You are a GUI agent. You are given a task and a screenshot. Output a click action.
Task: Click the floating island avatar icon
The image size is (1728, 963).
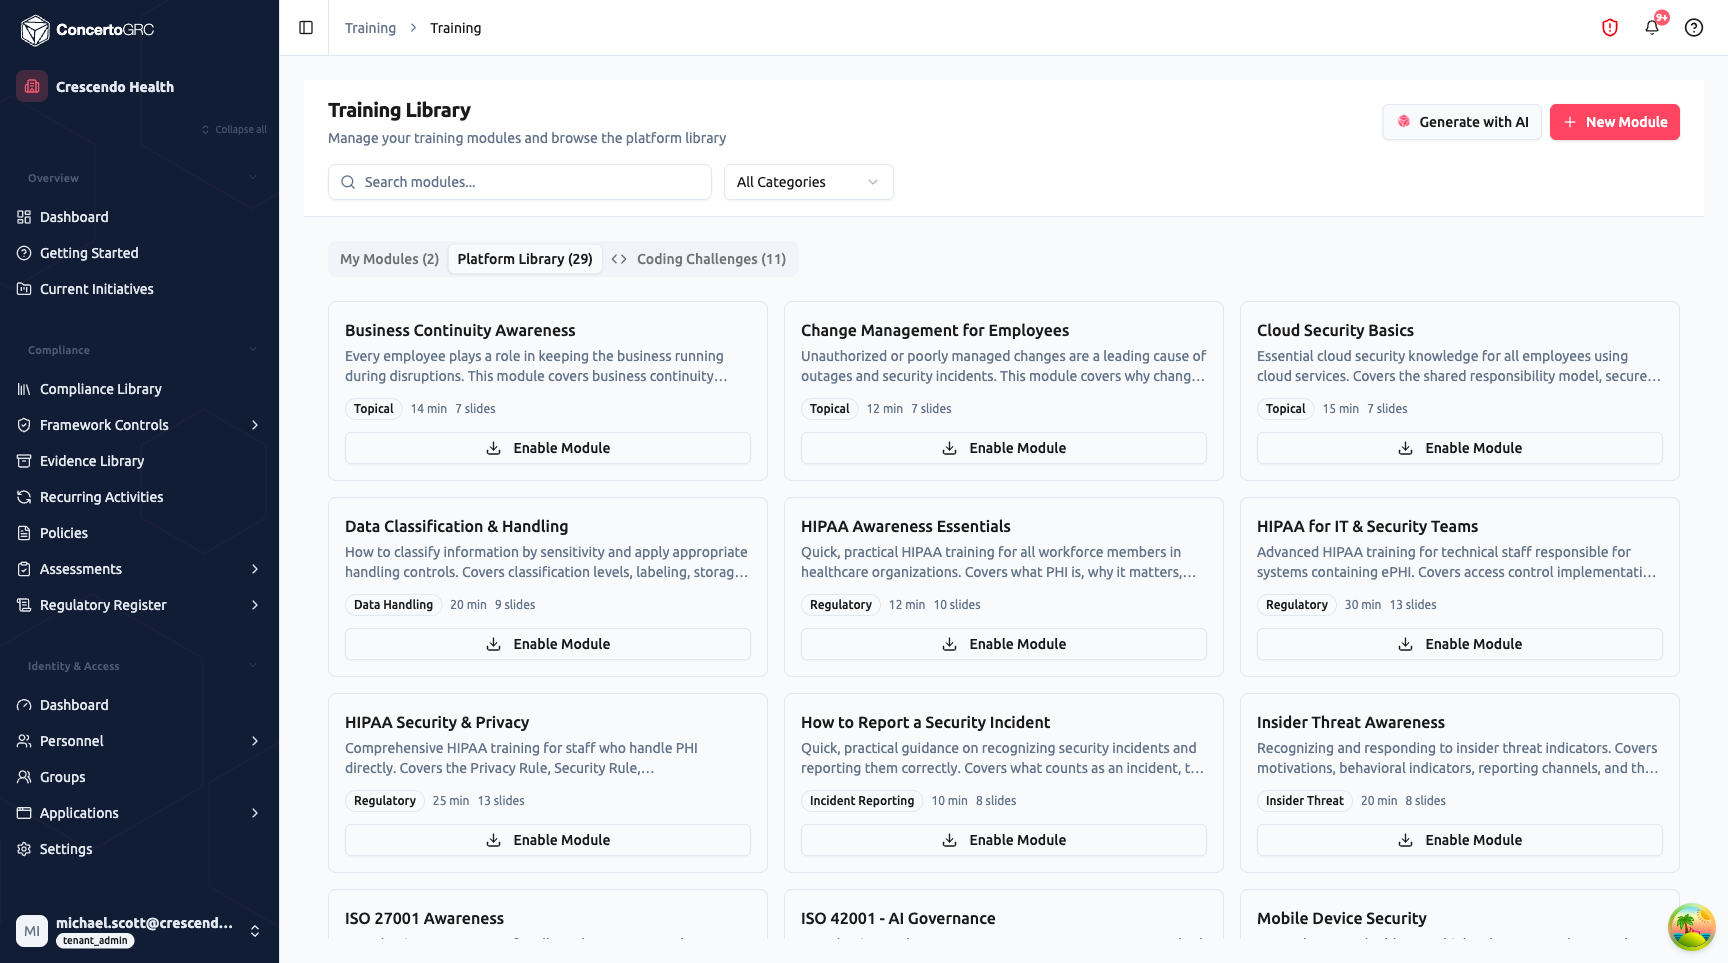1691,927
